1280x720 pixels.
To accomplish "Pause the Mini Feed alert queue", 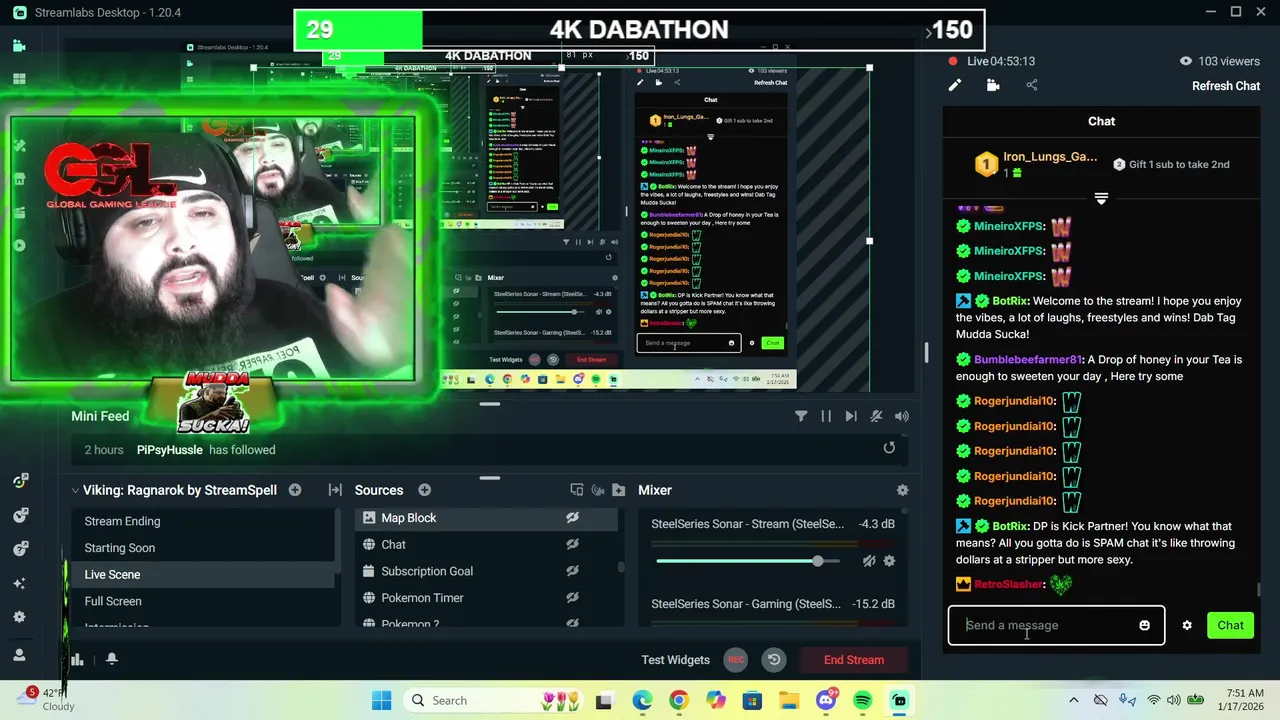I will click(826, 416).
